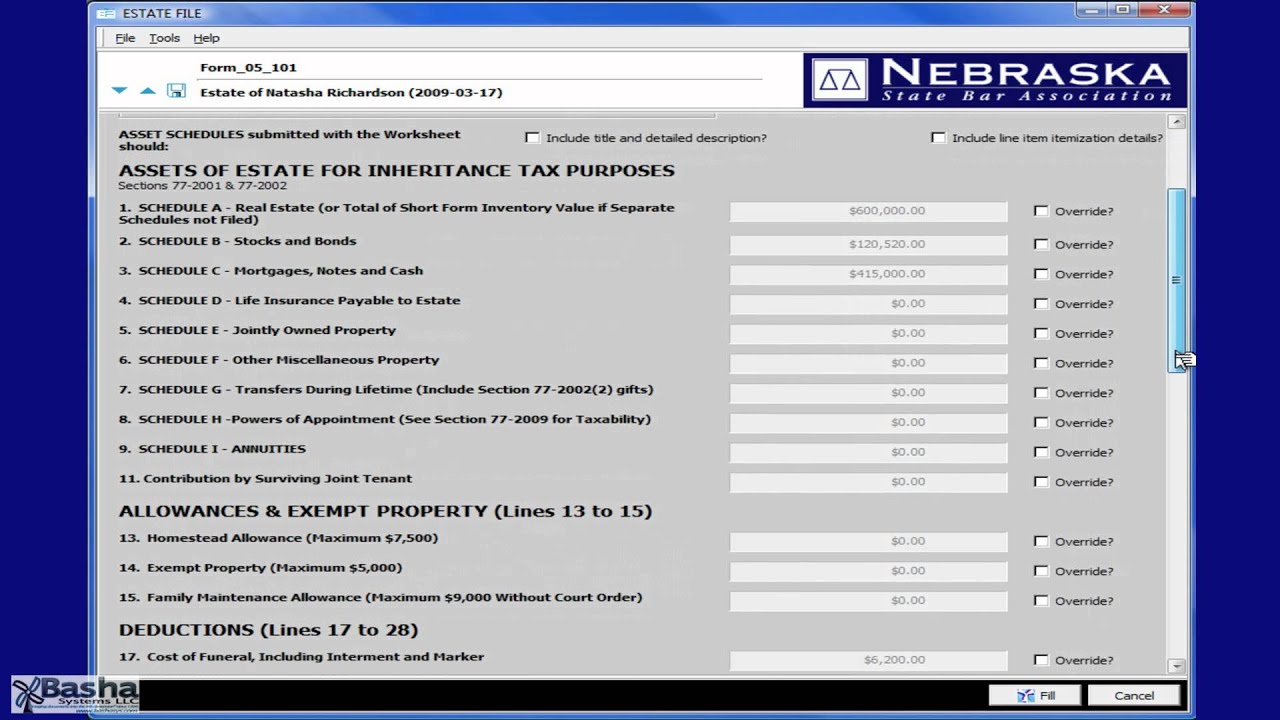Image resolution: width=1280 pixels, height=720 pixels.
Task: Check Override for Schedule B Stocks and Bonds
Action: pos(1041,244)
